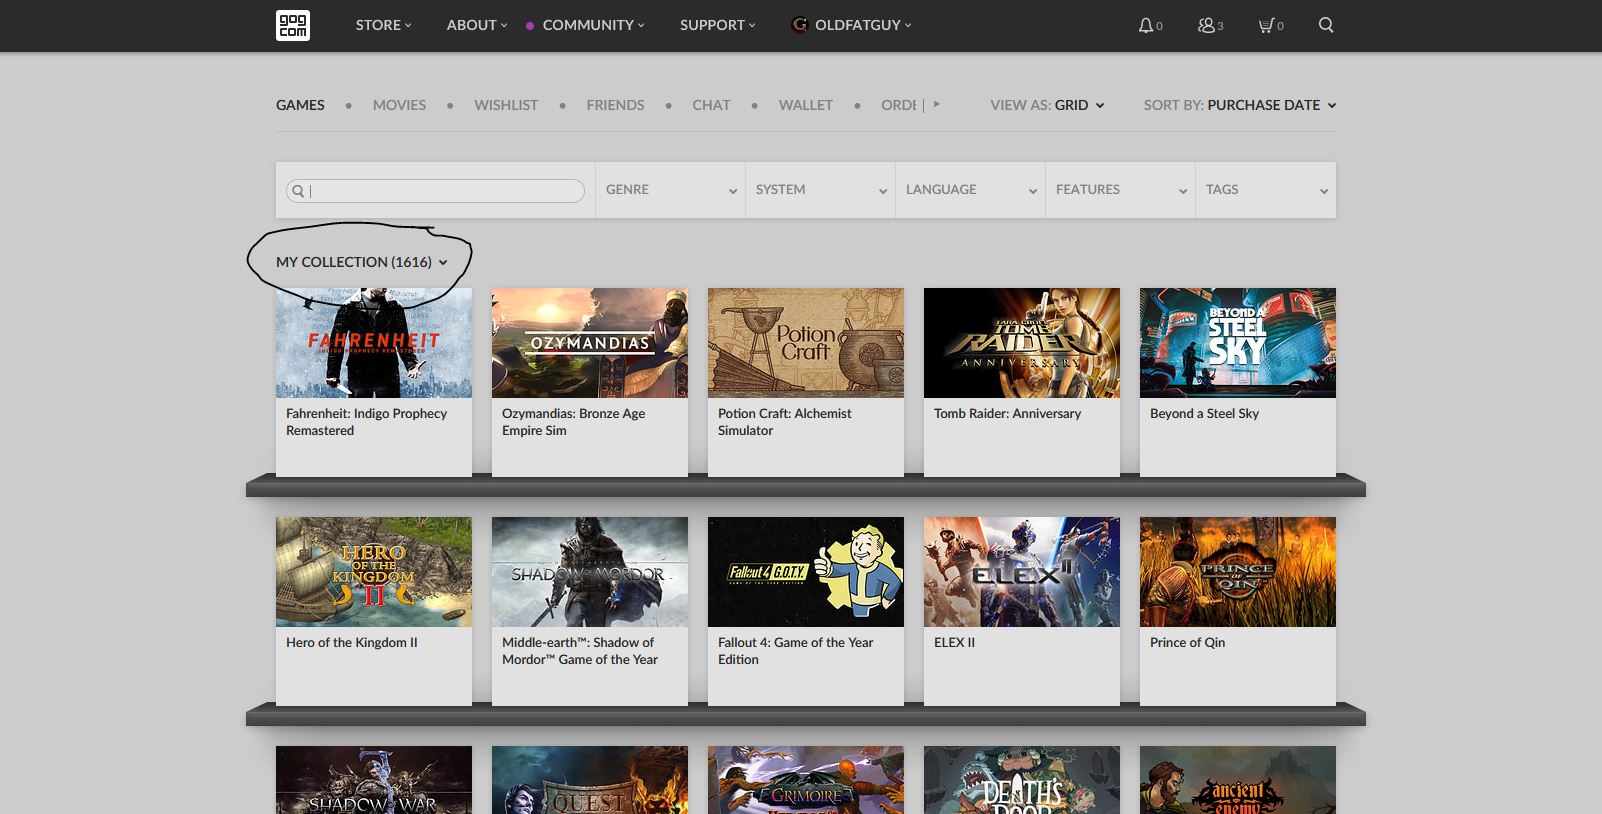Expand the GENRE filter dropdown
Viewport: 1602px width, 814px height.
[670, 190]
